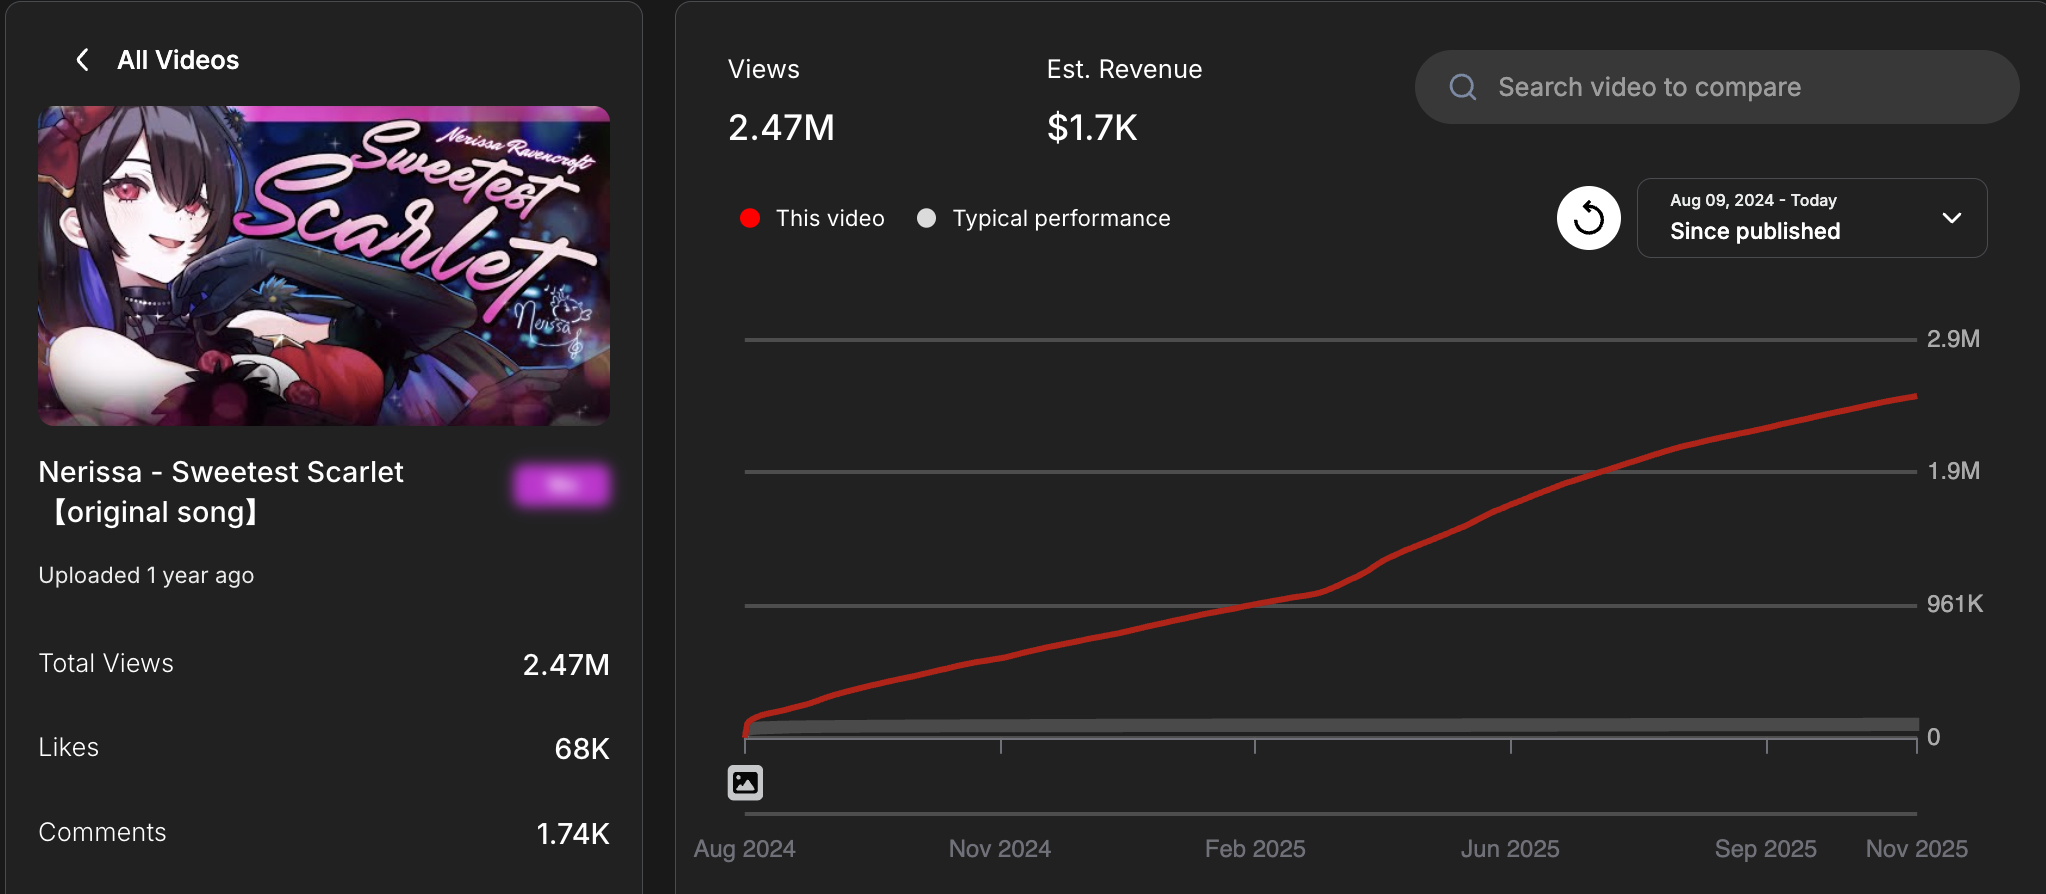
Task: Click the Typical performance legend label
Action: point(1061,218)
